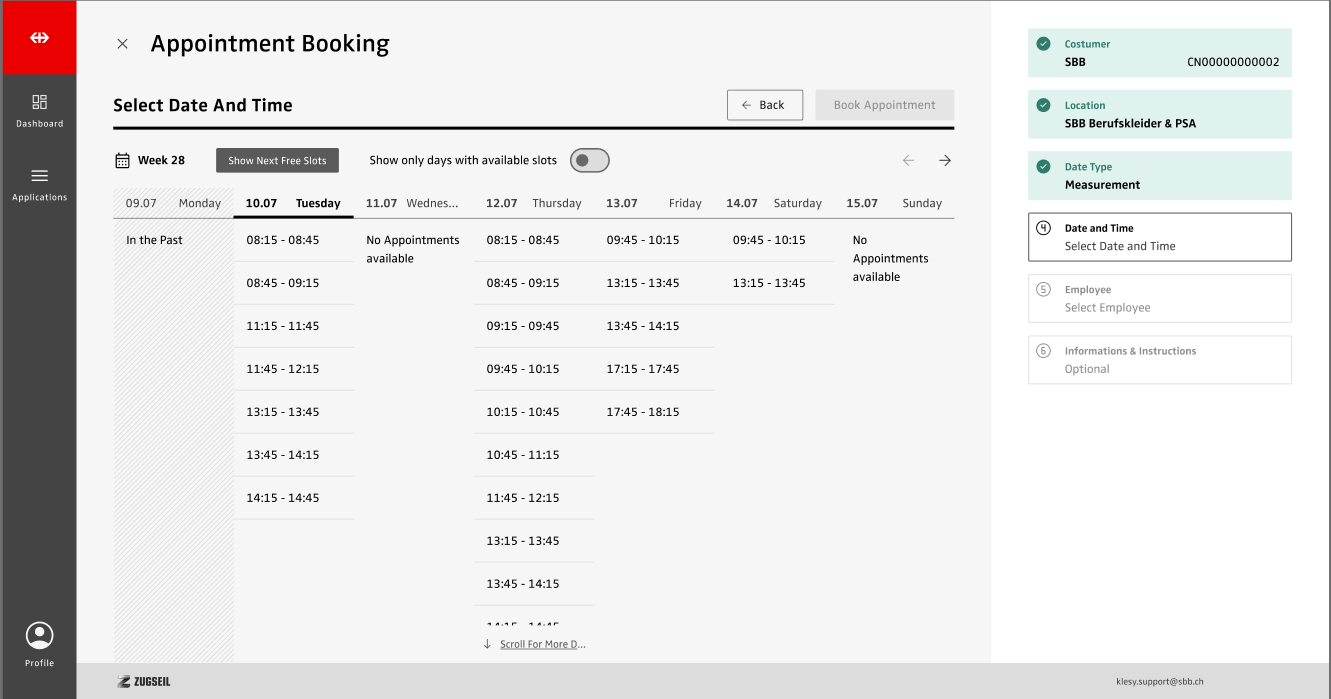Open the Profile icon in sidebar
Image resolution: width=1331 pixels, height=699 pixels.
[x=40, y=636]
